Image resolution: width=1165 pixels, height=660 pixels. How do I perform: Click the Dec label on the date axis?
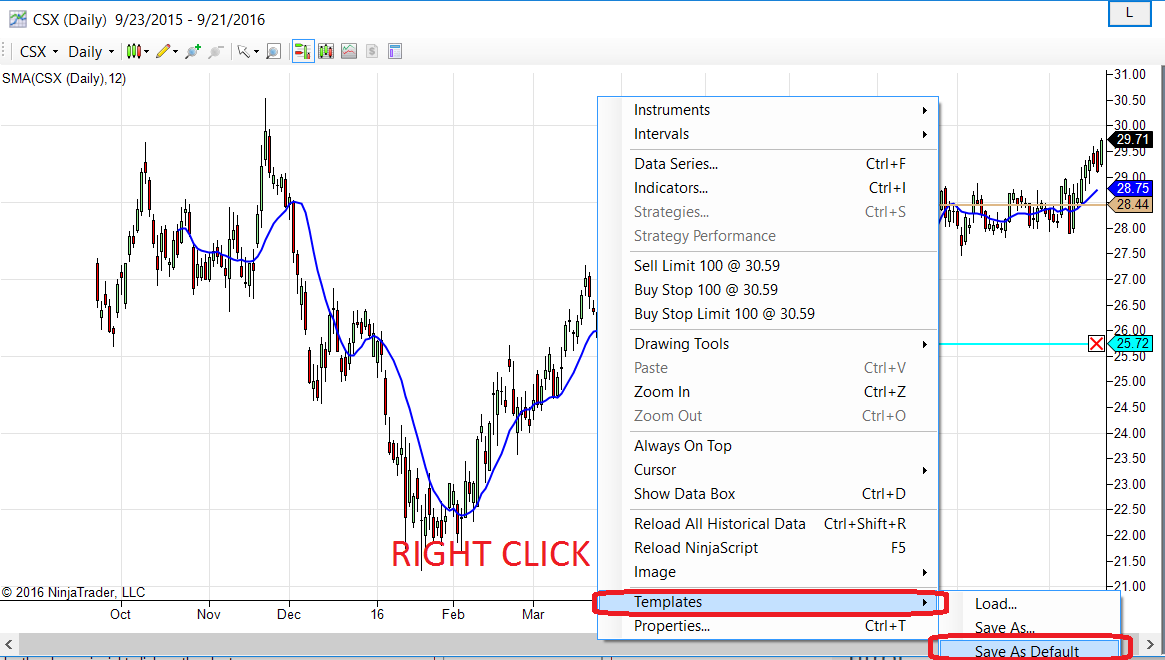pyautogui.click(x=289, y=614)
